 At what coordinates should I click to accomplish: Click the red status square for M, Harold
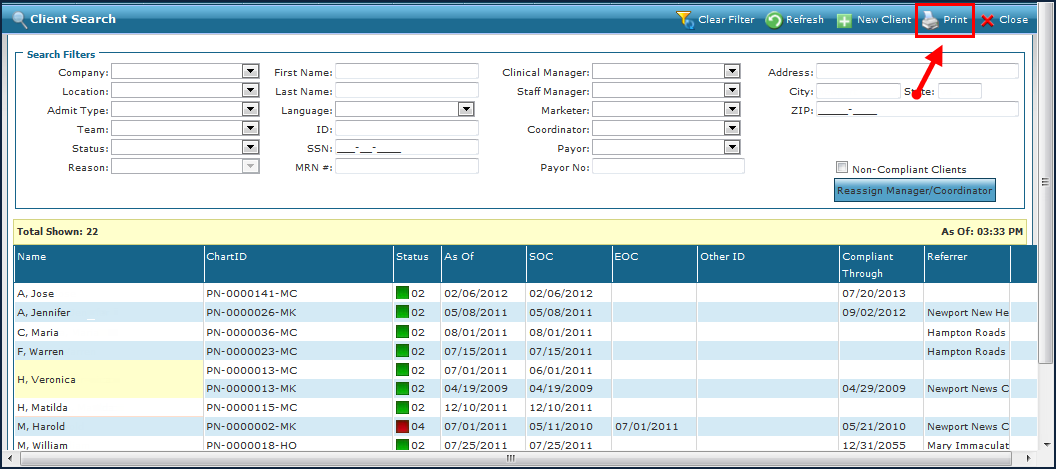pos(403,427)
